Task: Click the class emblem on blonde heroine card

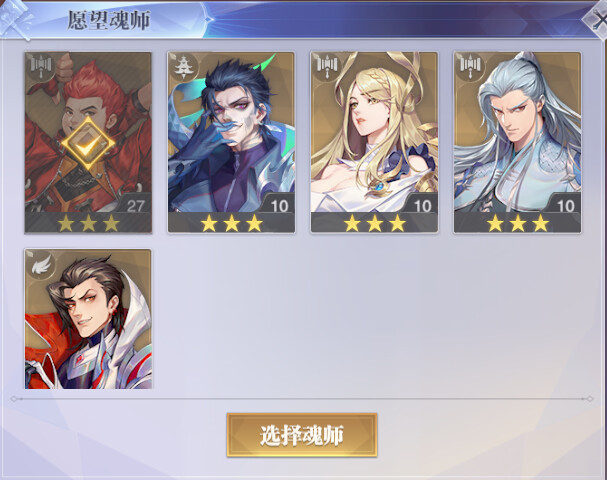Action: click(x=326, y=66)
